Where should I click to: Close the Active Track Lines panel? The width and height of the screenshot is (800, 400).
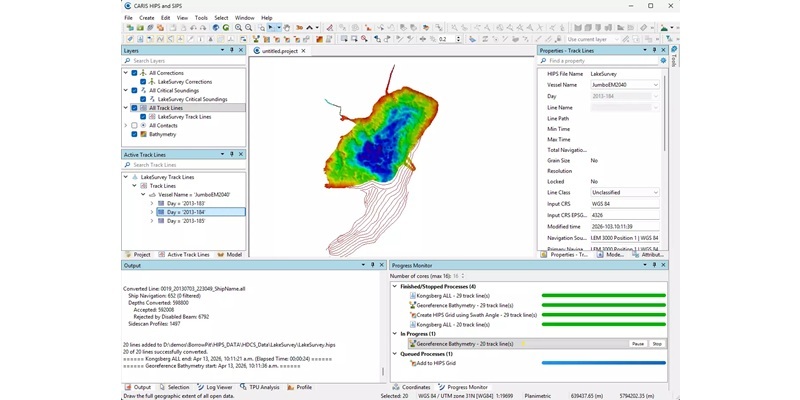(241, 154)
